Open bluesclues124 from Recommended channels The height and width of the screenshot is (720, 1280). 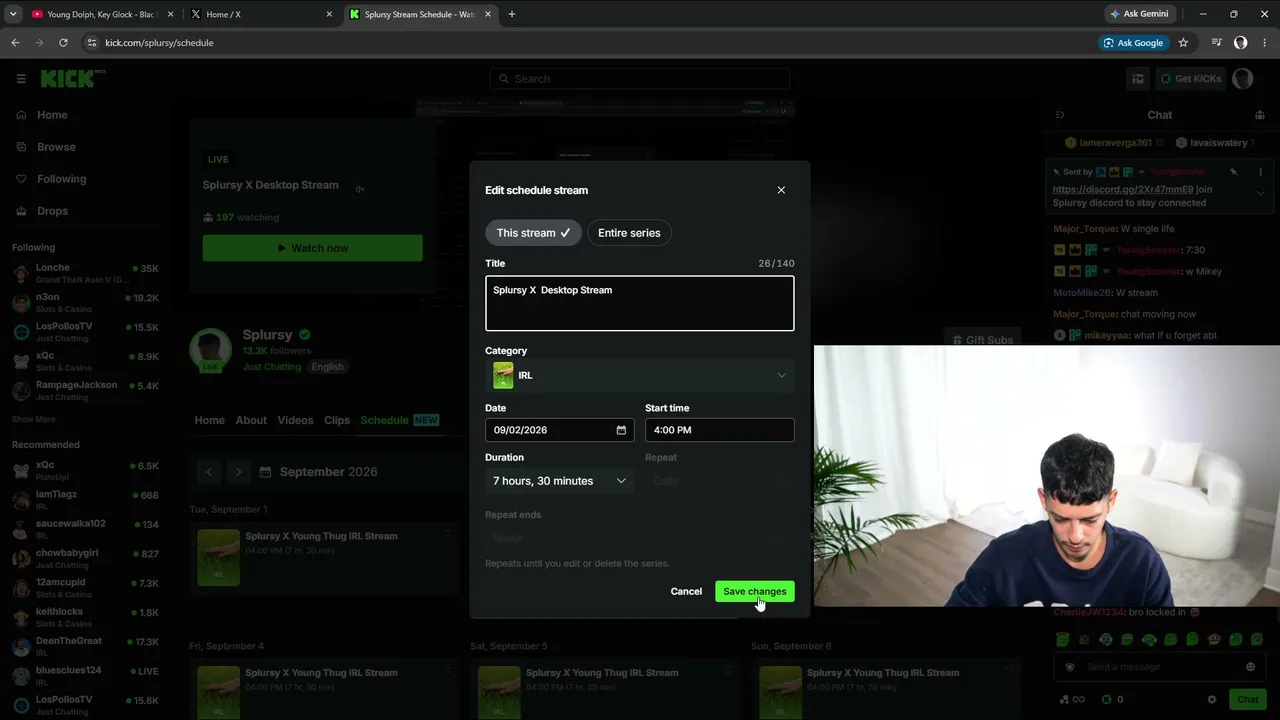[x=85, y=675]
